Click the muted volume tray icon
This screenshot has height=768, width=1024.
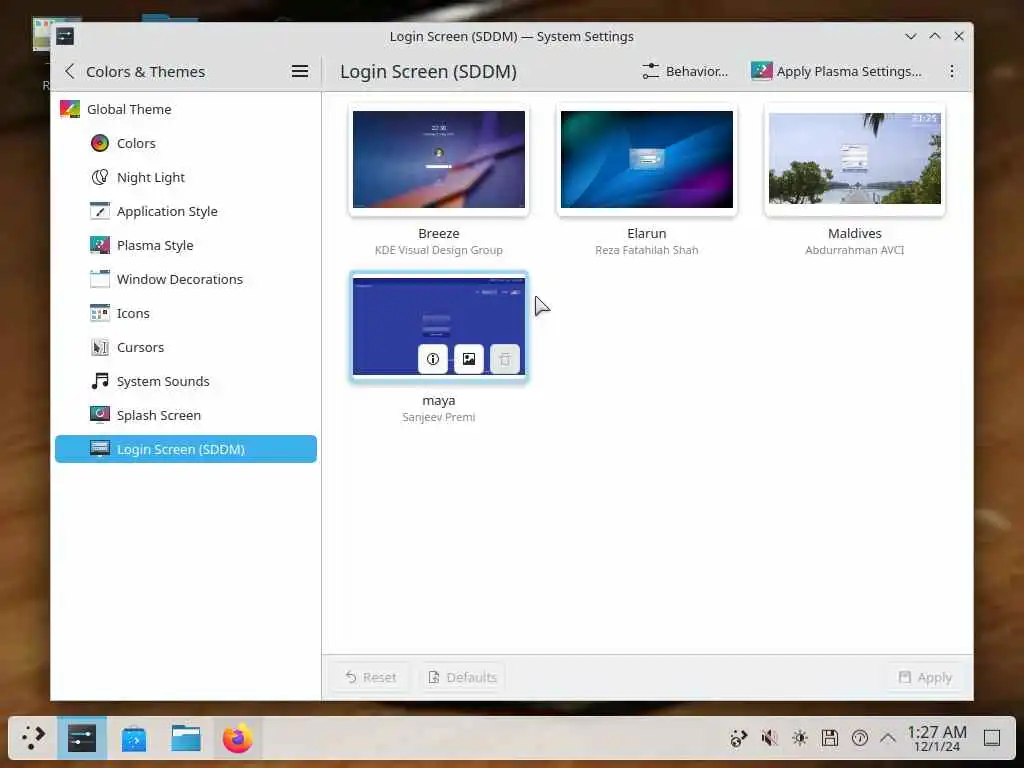pyautogui.click(x=769, y=738)
